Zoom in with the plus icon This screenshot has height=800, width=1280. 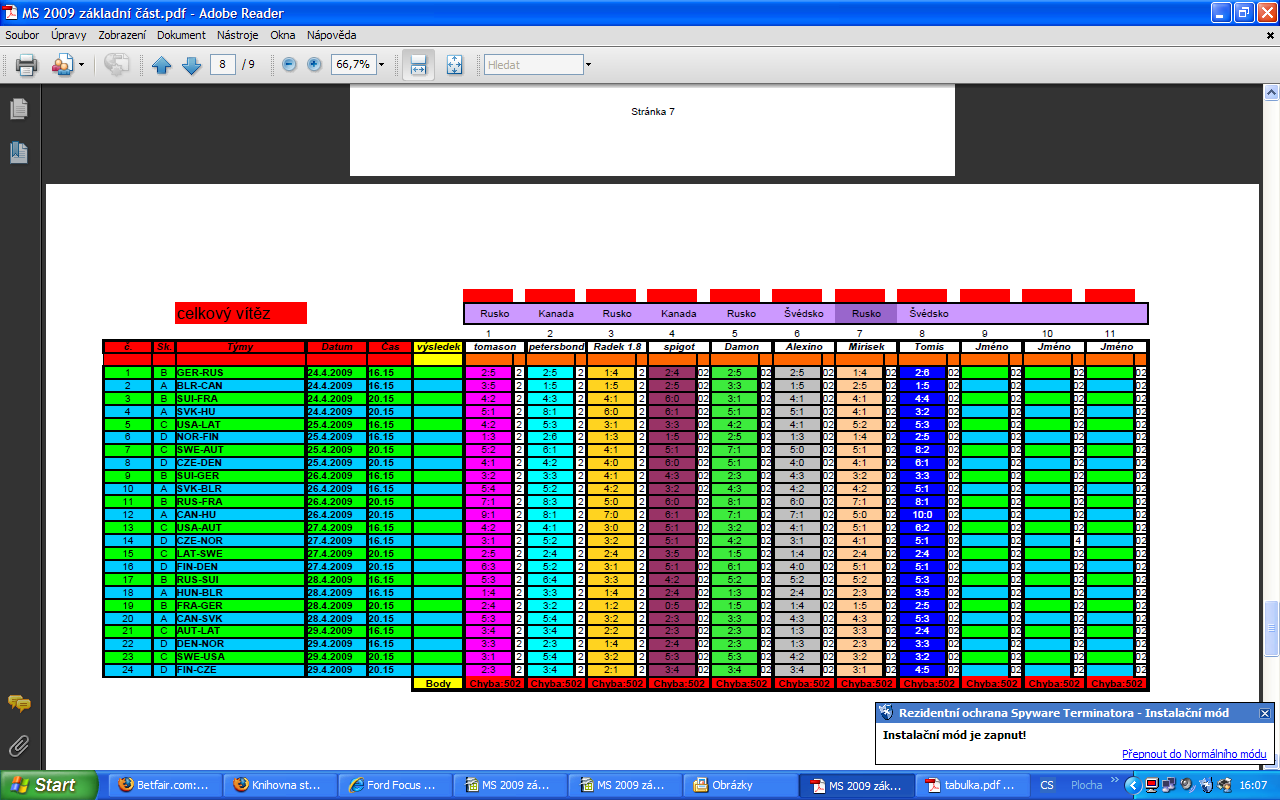(x=314, y=65)
